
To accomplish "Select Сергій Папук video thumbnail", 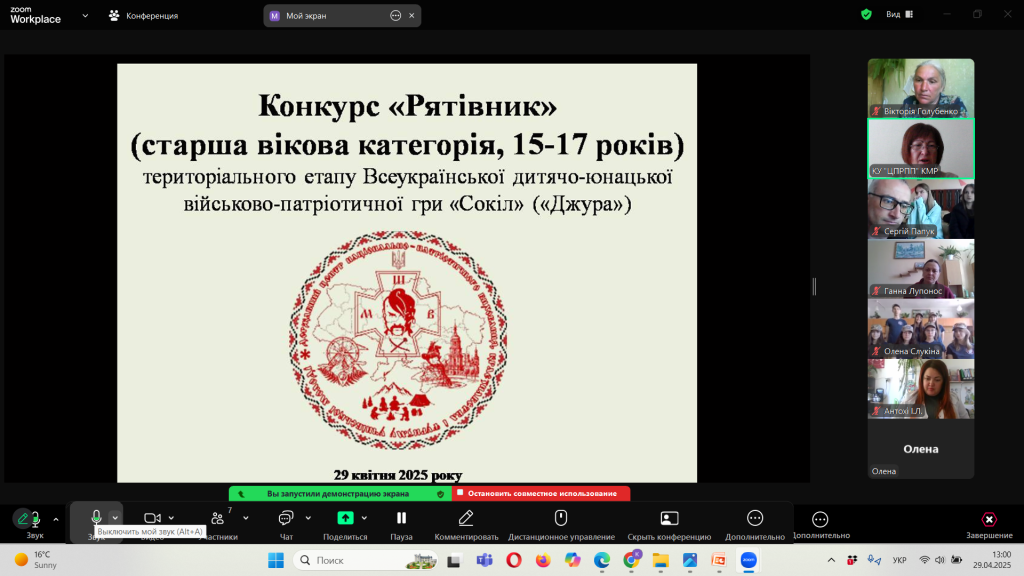I will 921,208.
